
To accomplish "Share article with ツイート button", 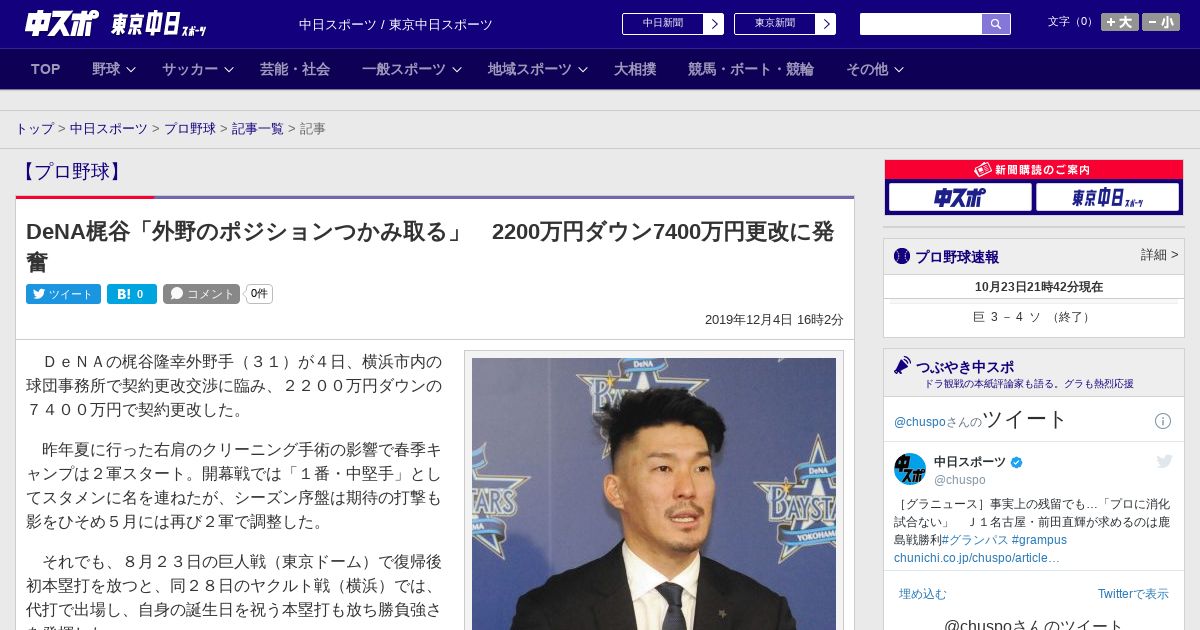I will (63, 294).
